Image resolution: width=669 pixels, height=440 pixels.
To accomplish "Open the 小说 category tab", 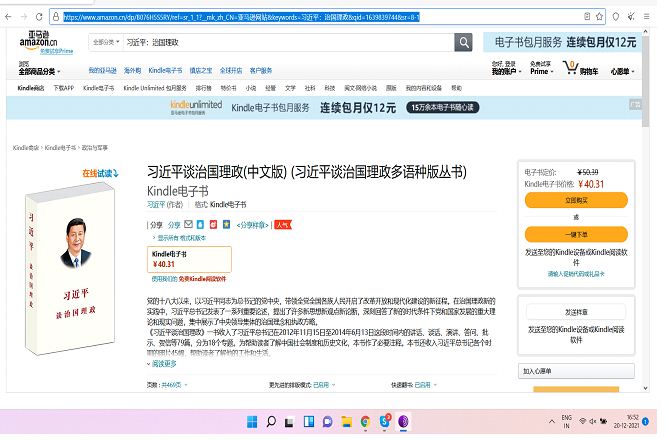I will click(251, 88).
